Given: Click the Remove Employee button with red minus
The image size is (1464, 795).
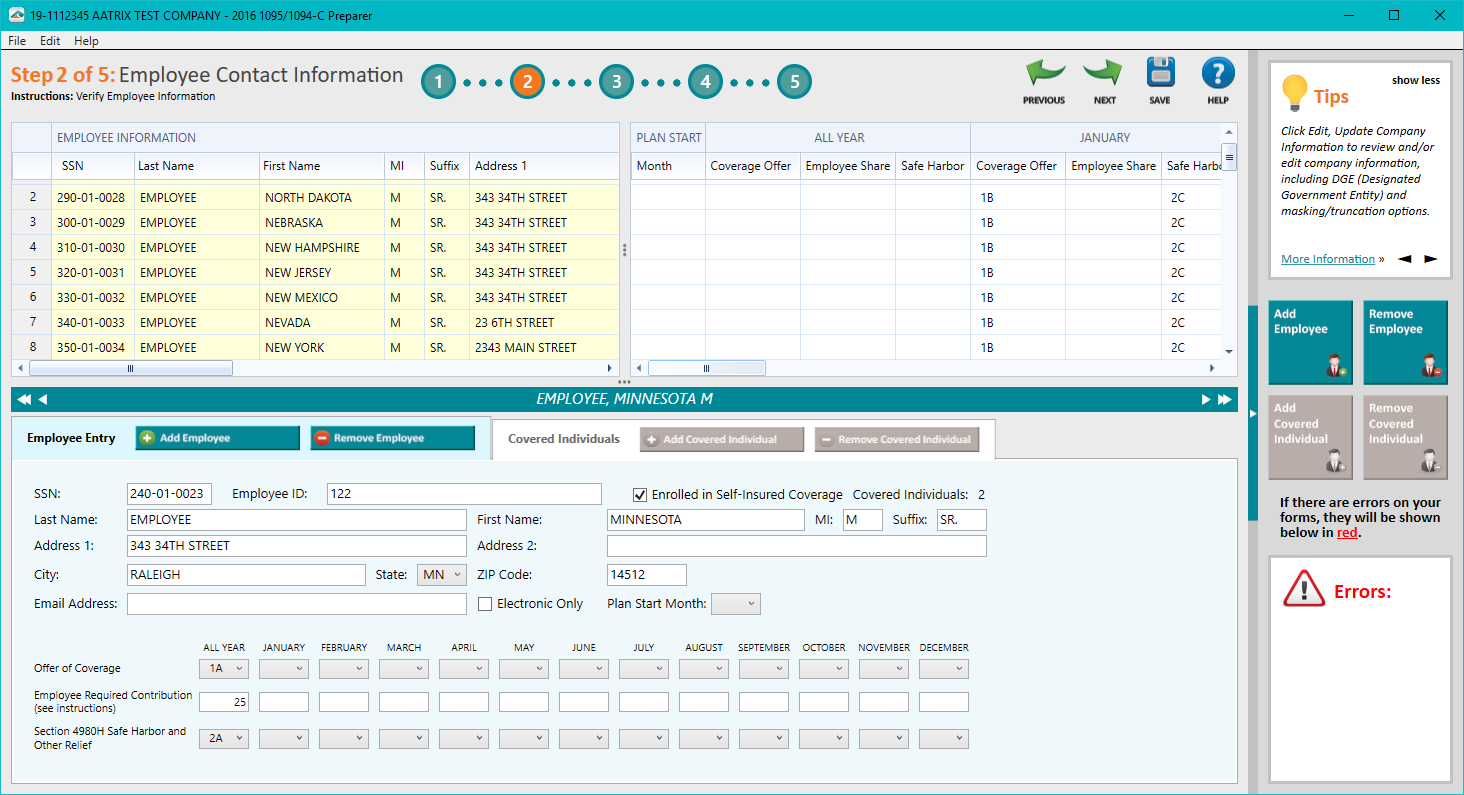Looking at the screenshot, I should click(392, 438).
